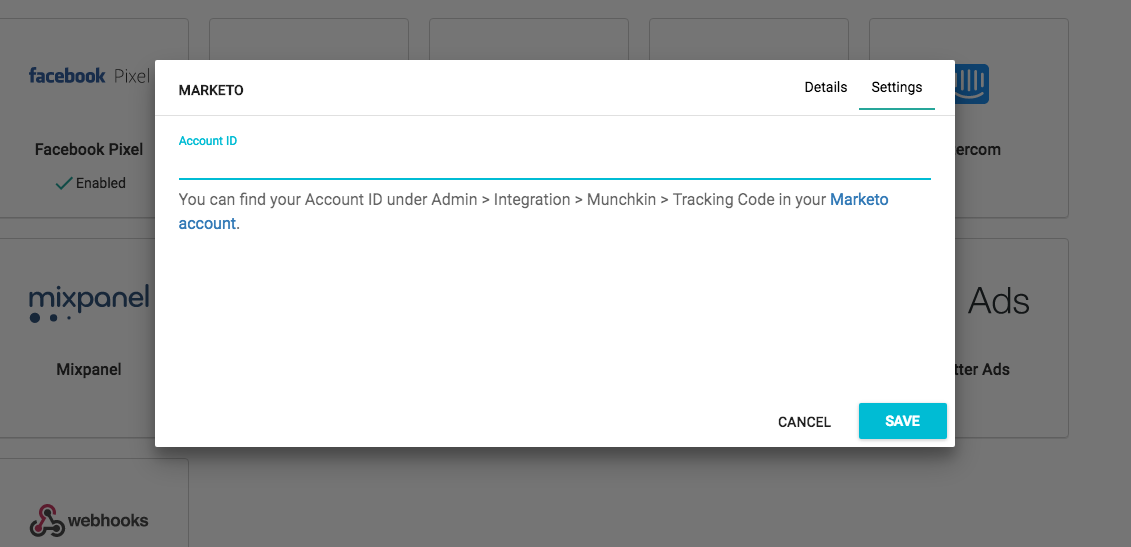Image resolution: width=1131 pixels, height=547 pixels.
Task: Click the Enabled checkmark under Facebook Pixel
Action: (x=64, y=183)
